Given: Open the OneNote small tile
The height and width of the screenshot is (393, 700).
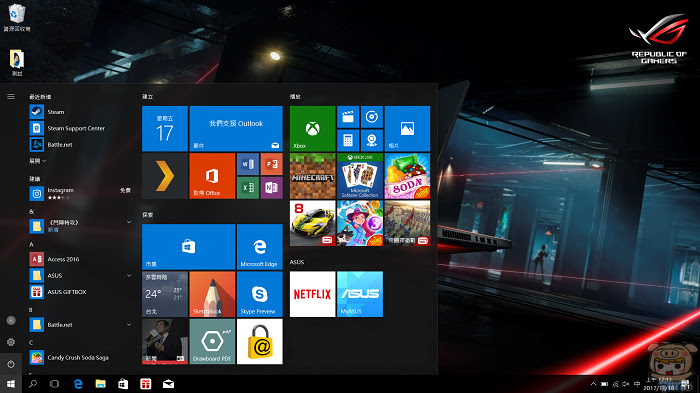Looking at the screenshot, I should (x=271, y=188).
